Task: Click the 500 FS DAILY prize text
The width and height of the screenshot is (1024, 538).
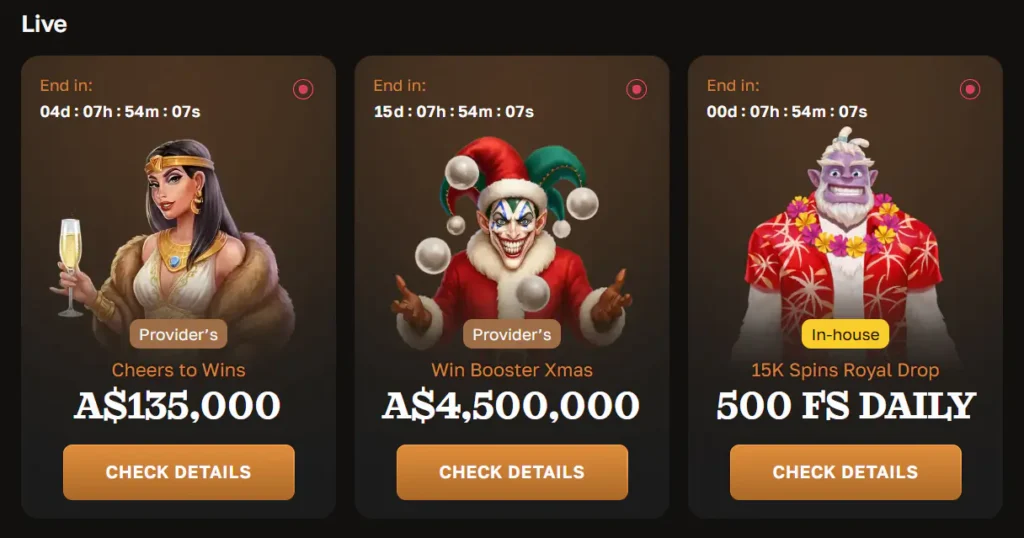Action: 846,405
